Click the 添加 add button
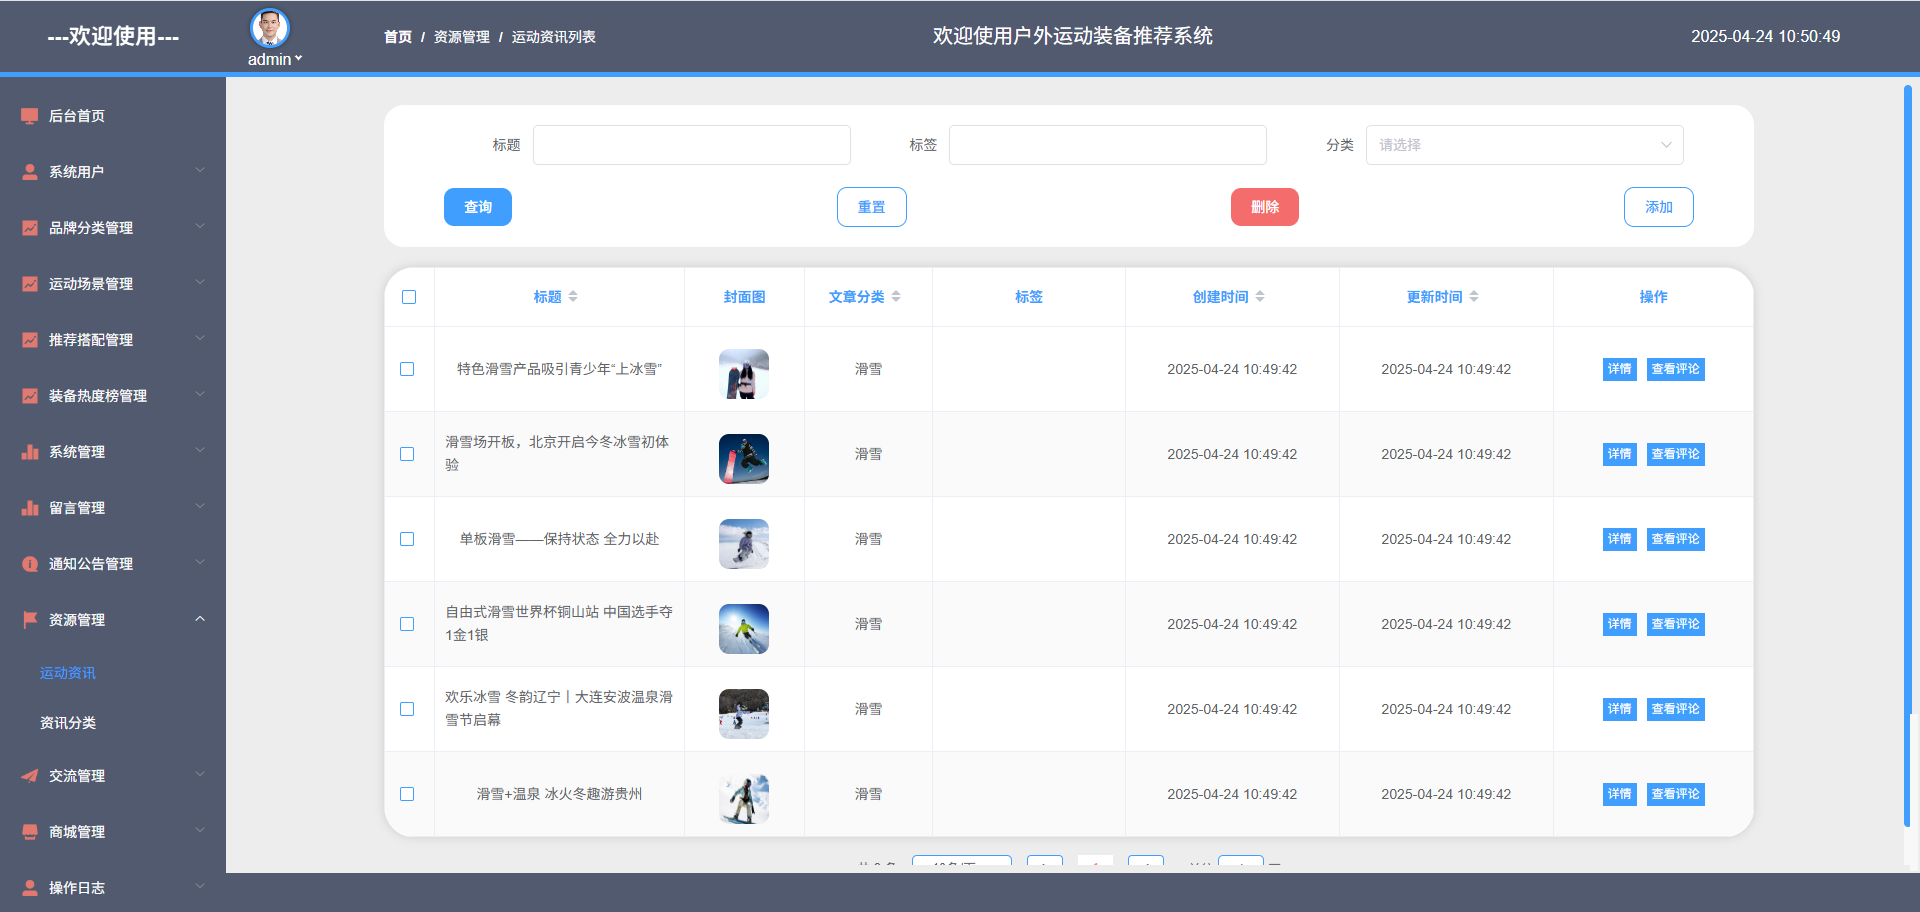 (1659, 207)
